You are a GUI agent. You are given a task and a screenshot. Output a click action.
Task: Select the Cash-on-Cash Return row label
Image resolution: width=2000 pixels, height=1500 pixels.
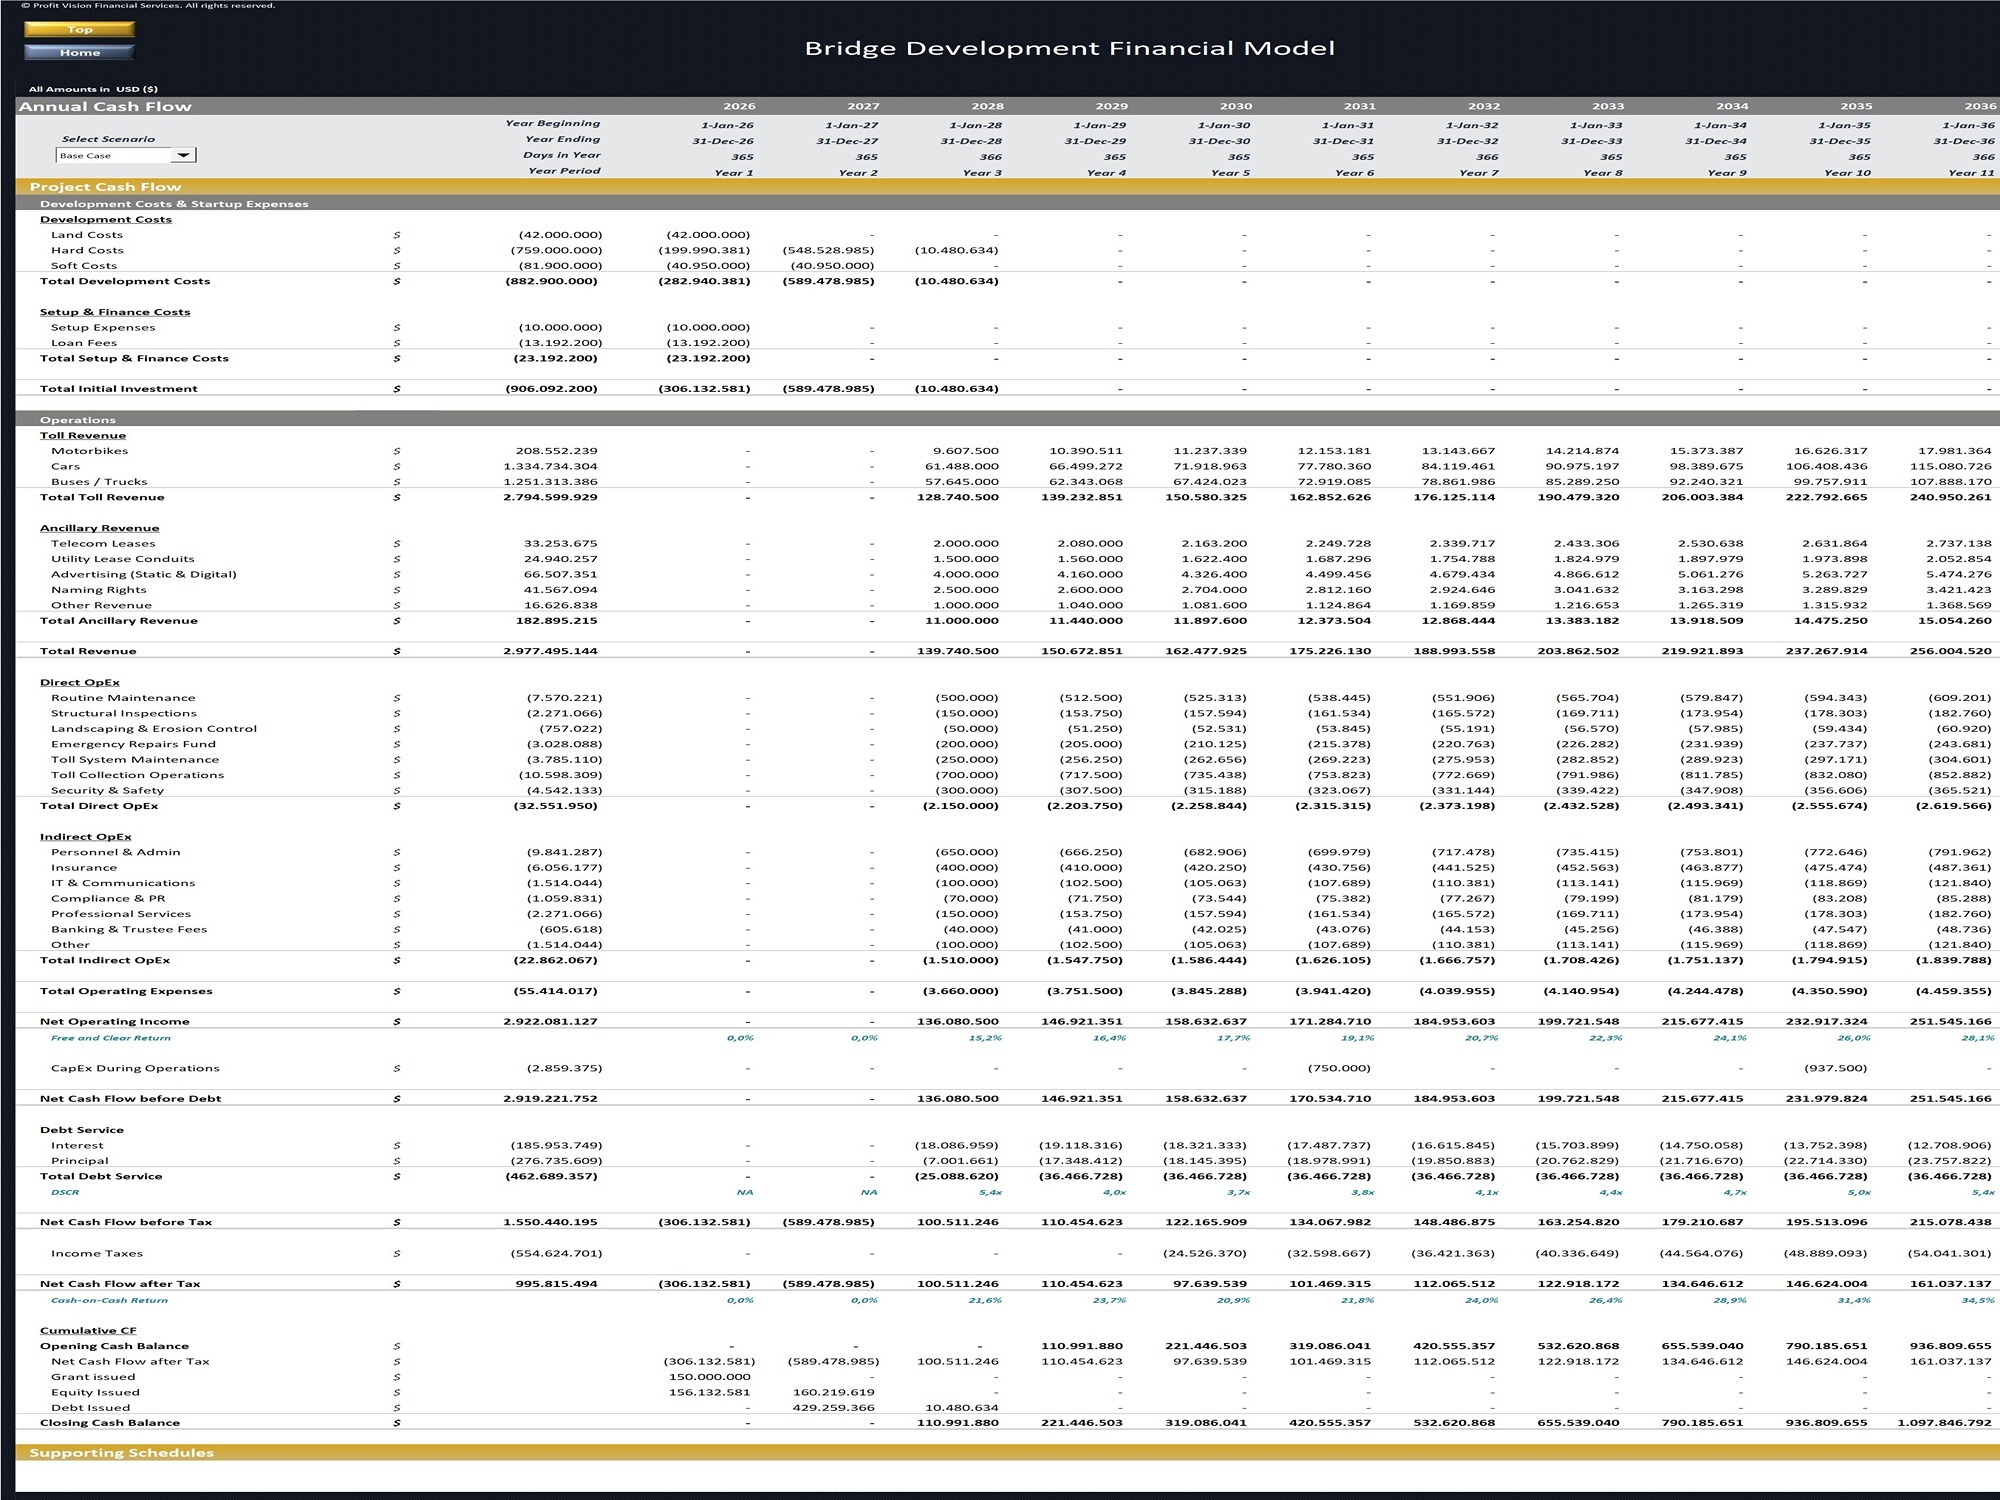point(109,1300)
